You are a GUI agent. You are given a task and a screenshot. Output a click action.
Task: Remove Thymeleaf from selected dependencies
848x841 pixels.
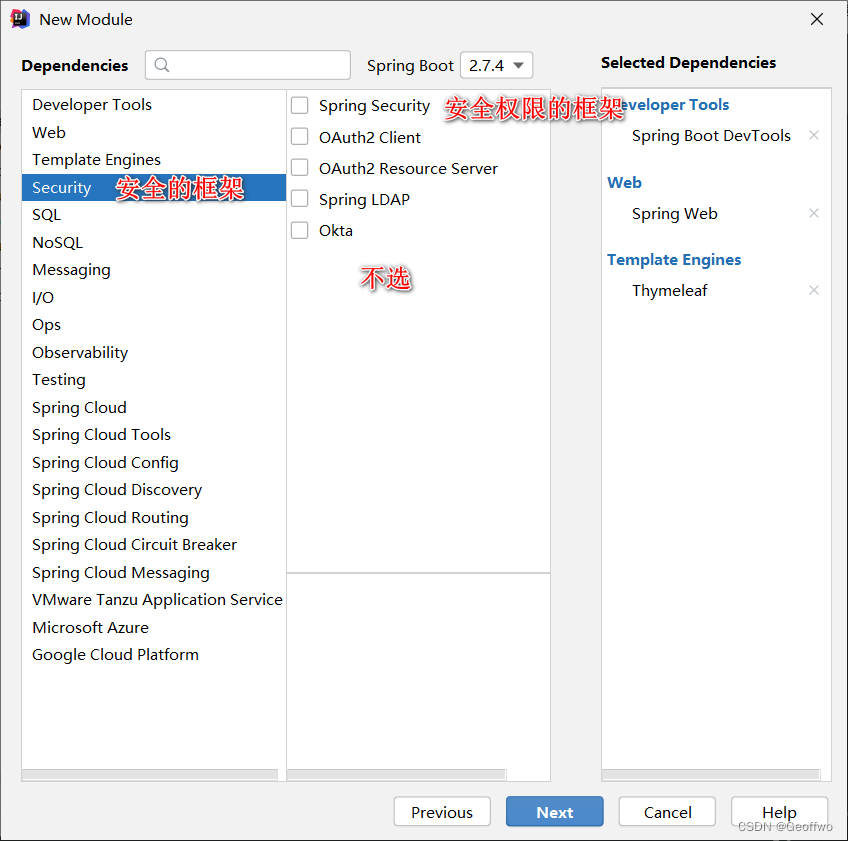(813, 290)
